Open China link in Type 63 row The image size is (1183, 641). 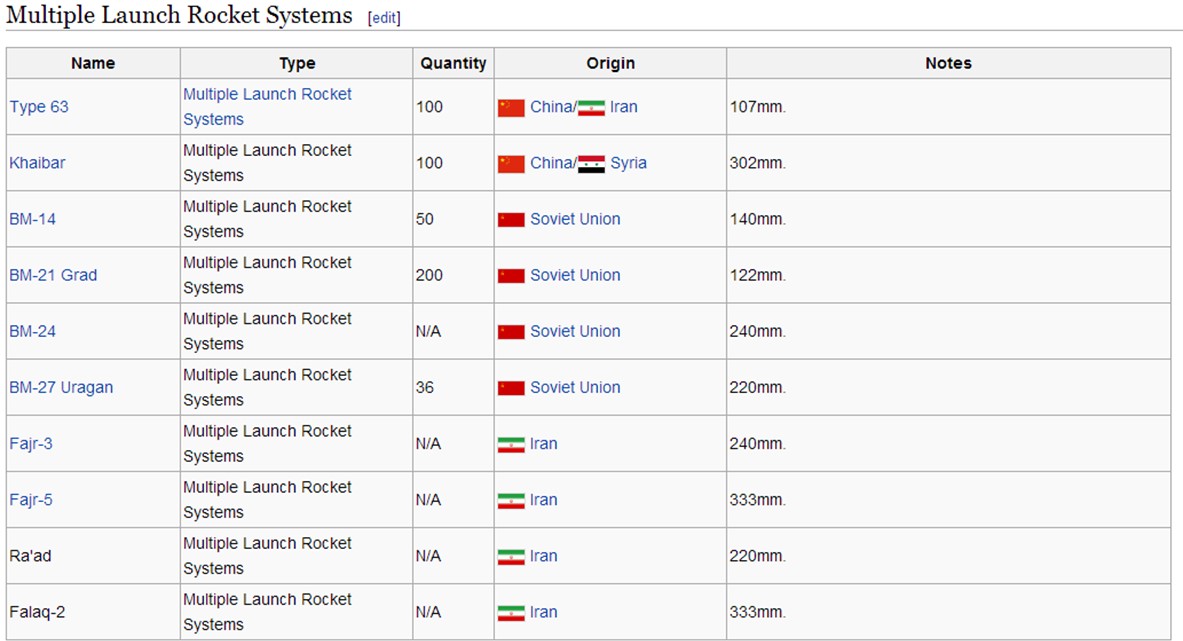pyautogui.click(x=552, y=107)
